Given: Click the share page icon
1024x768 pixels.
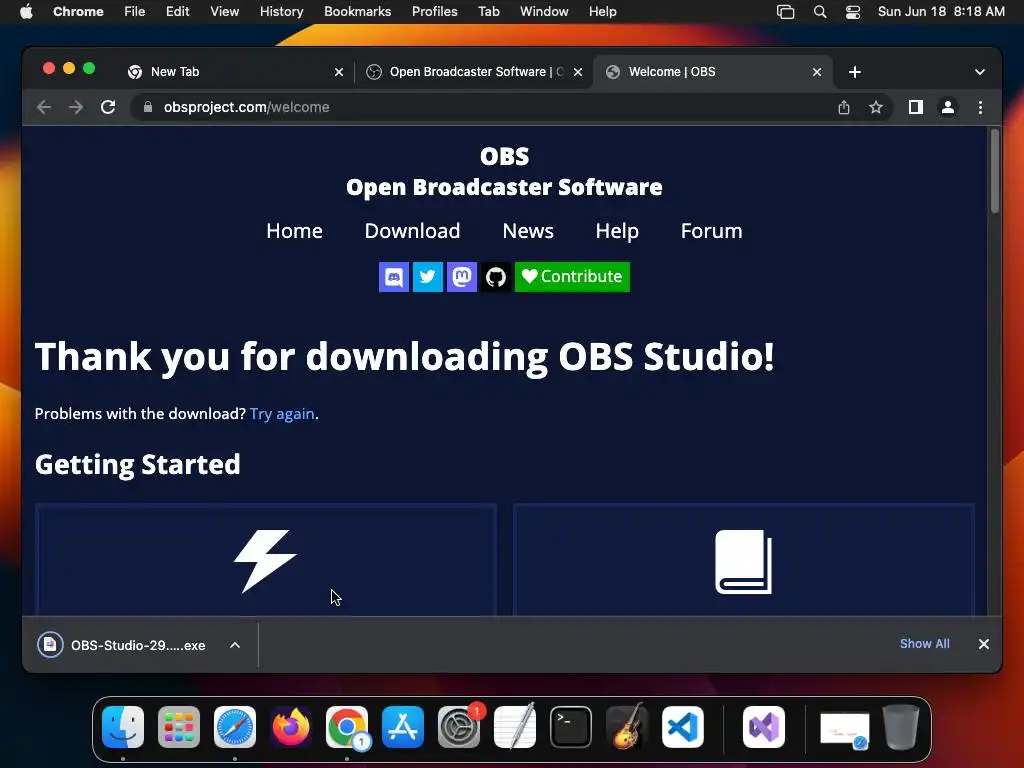Looking at the screenshot, I should pos(844,107).
